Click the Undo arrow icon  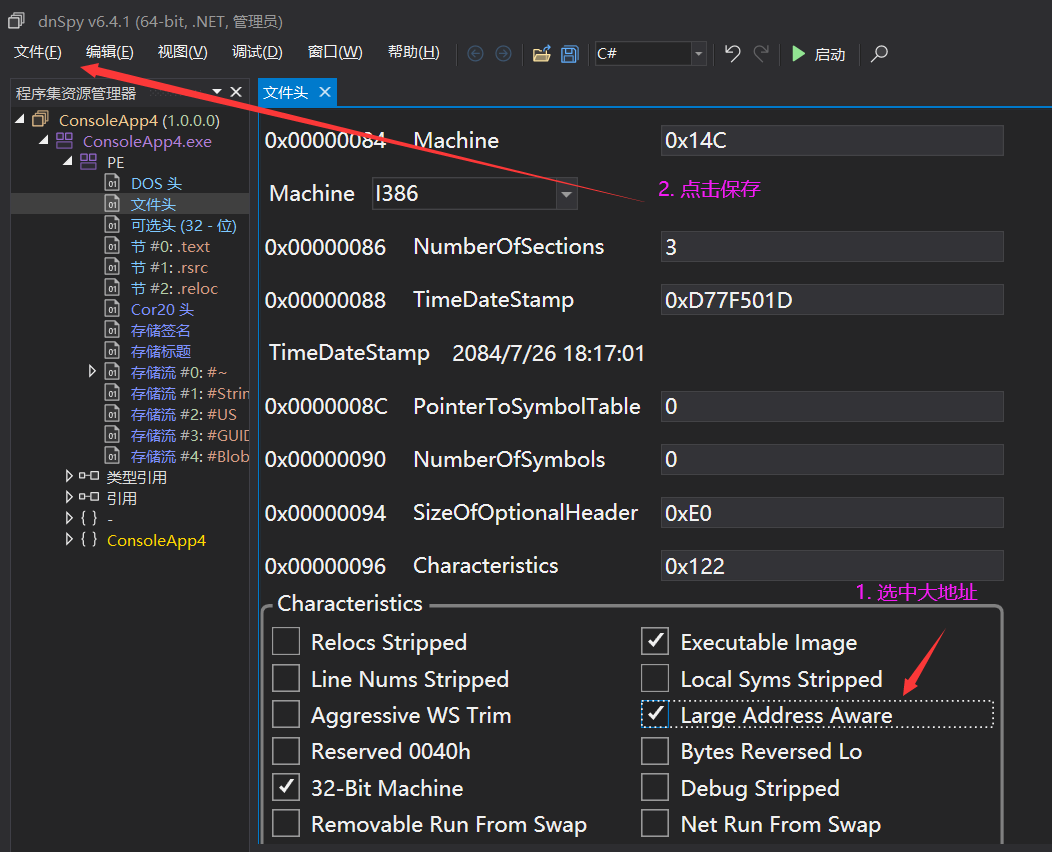point(732,54)
